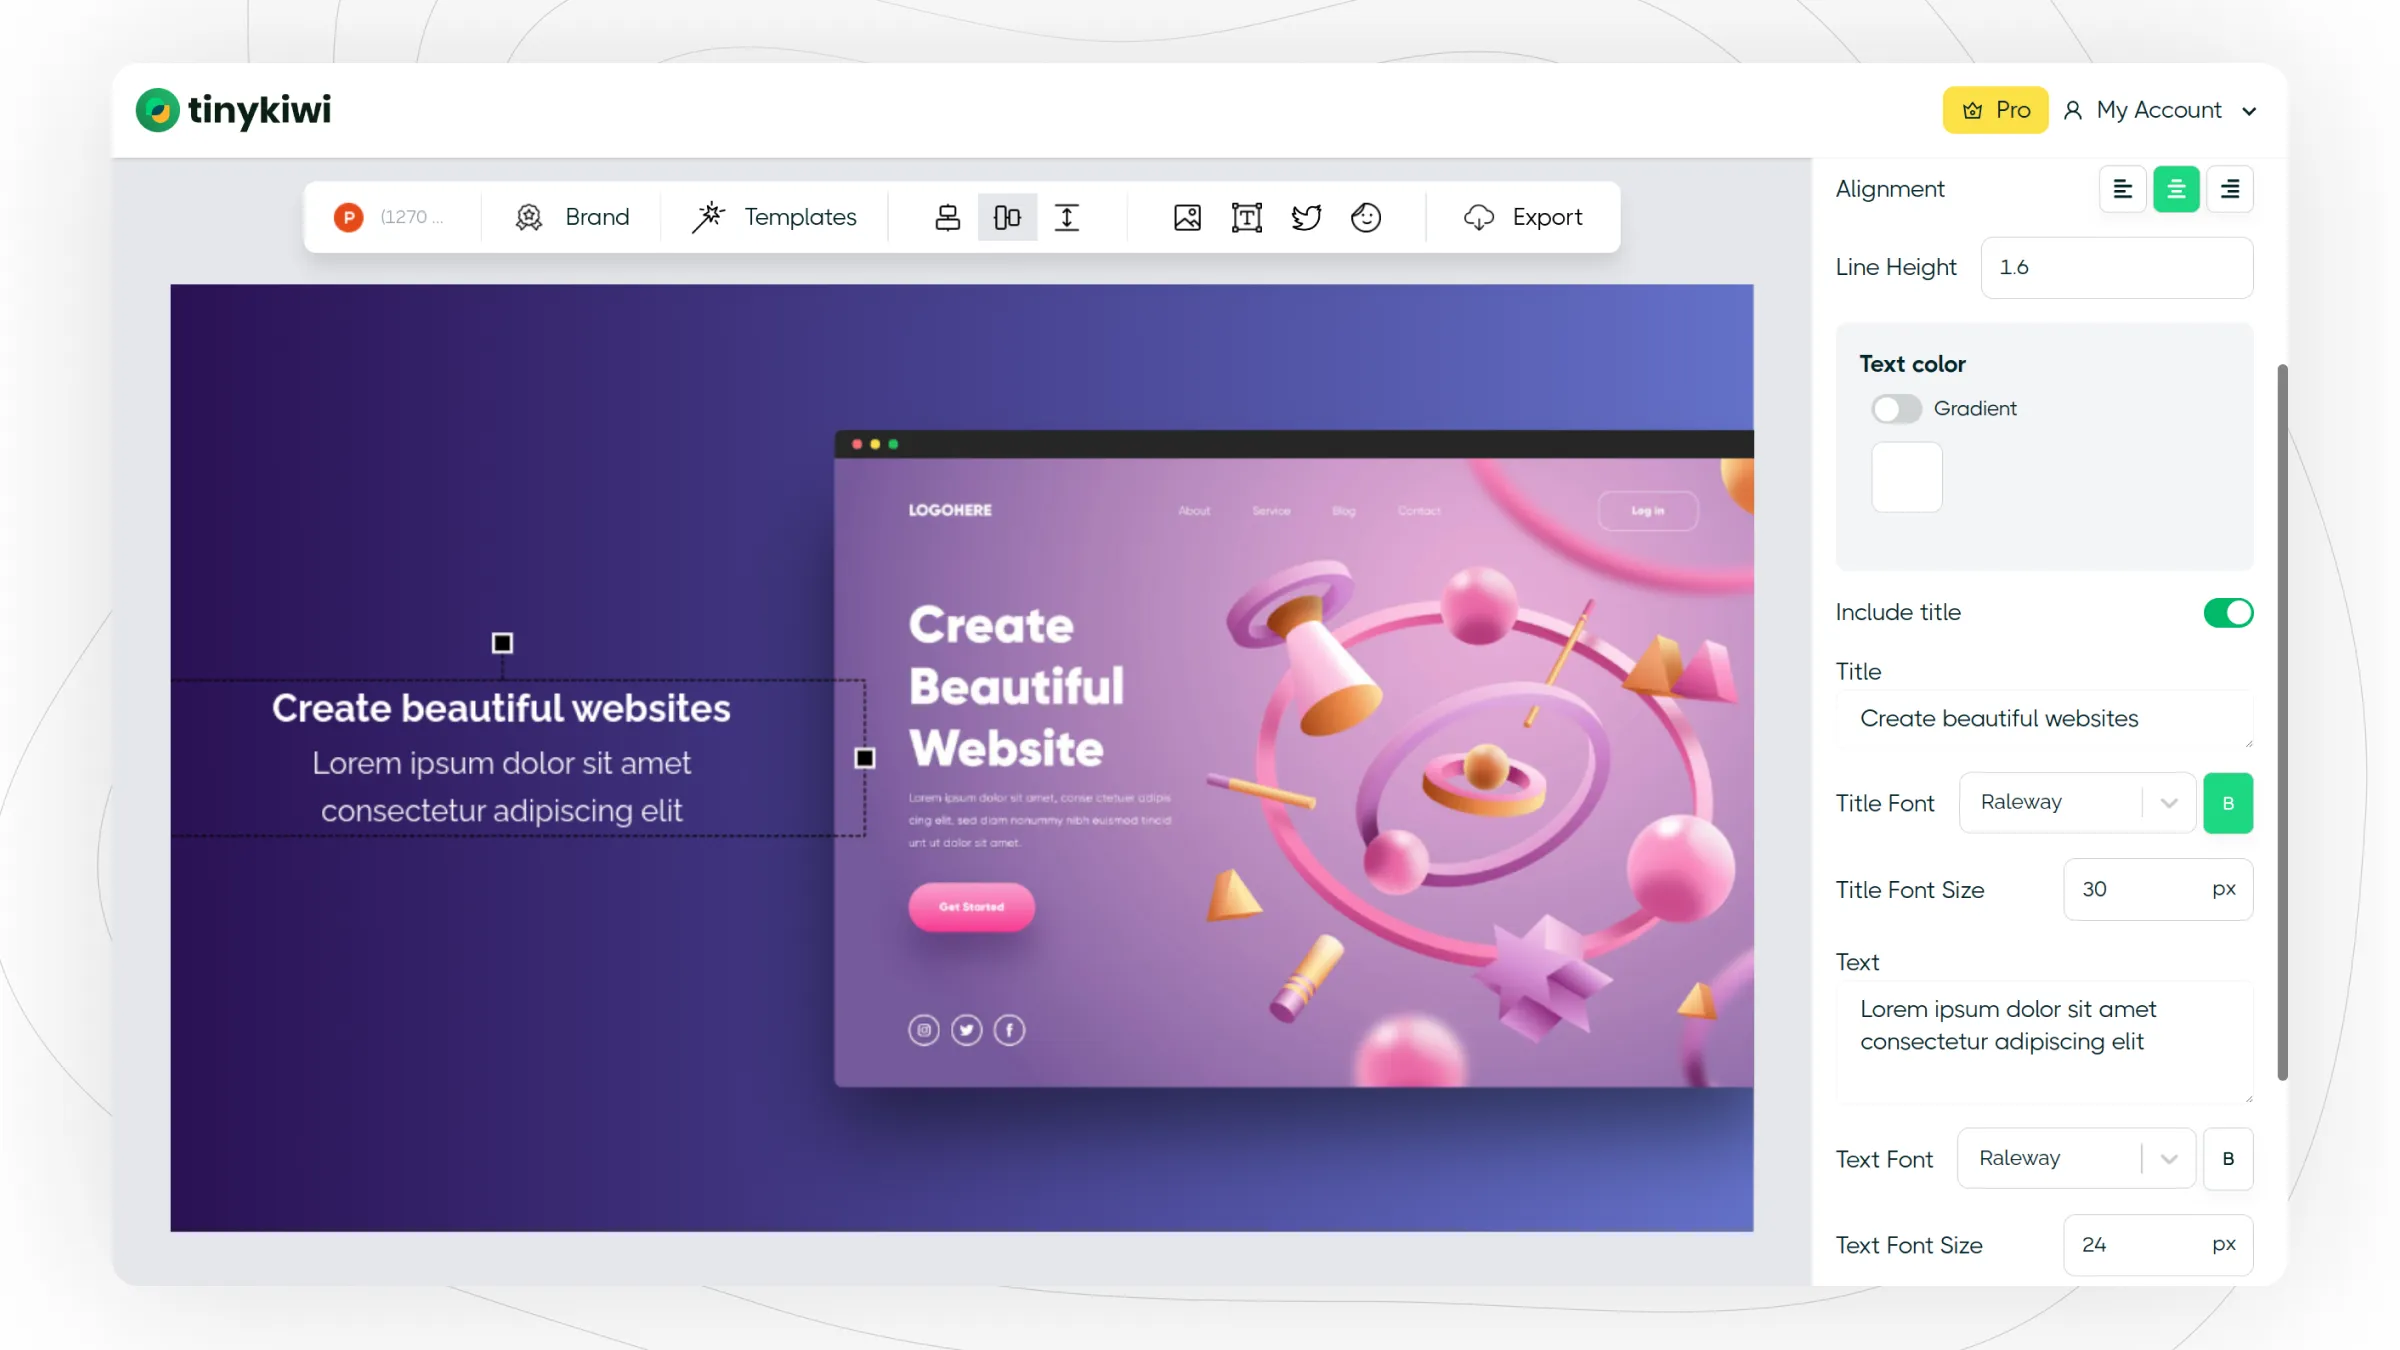Align text to the right
The width and height of the screenshot is (2400, 1350).
pyautogui.click(x=2230, y=189)
